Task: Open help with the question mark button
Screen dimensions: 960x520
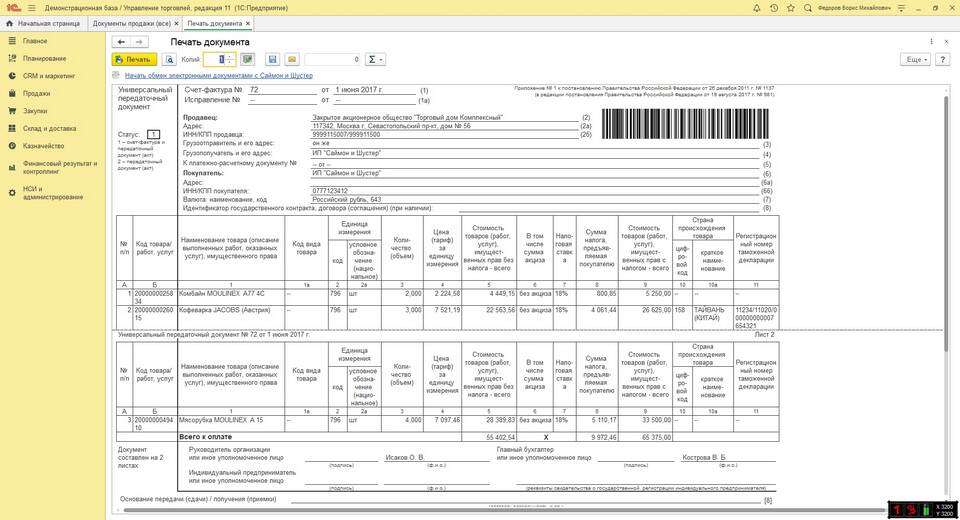Action: point(942,59)
